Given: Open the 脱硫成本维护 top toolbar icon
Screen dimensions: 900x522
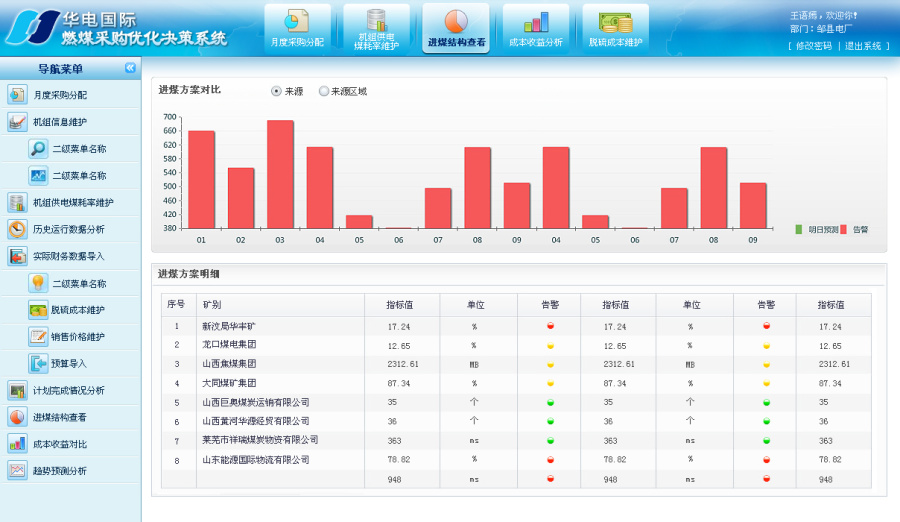Looking at the screenshot, I should (x=615, y=28).
